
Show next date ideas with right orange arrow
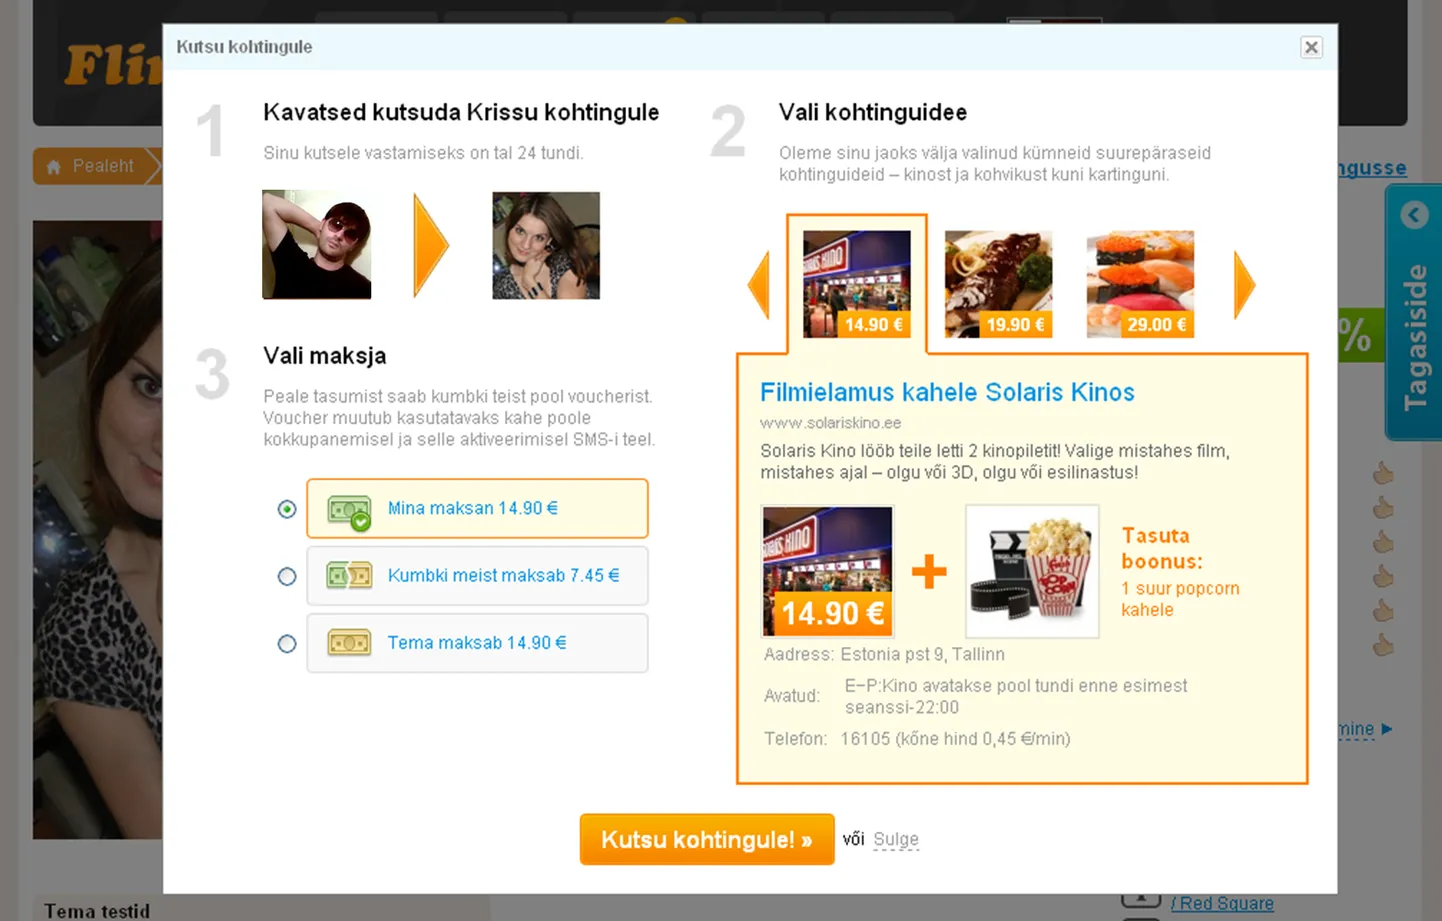pyautogui.click(x=1244, y=285)
